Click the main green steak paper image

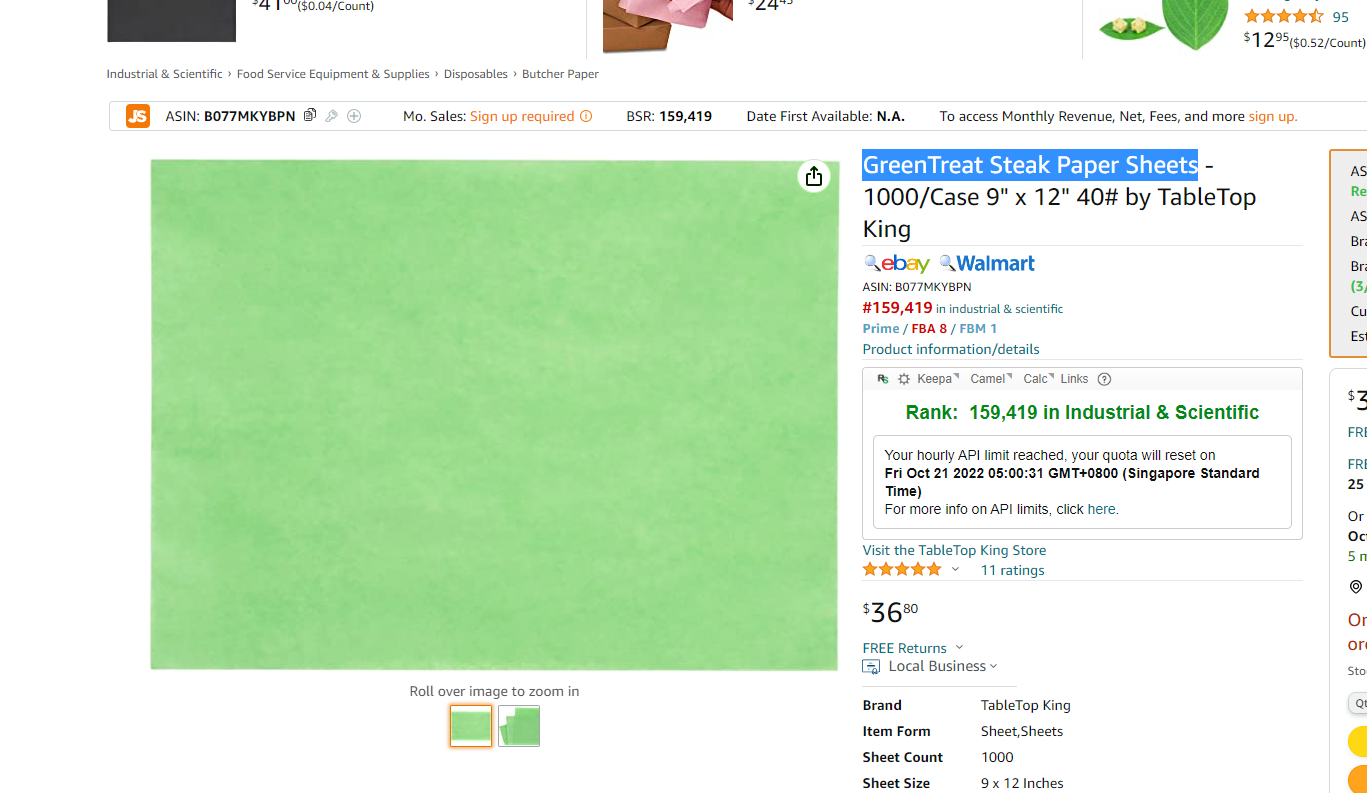tap(494, 415)
